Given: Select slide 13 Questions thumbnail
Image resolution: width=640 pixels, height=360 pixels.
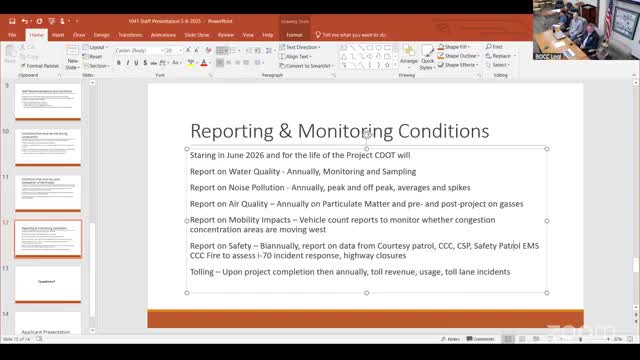Looking at the screenshot, I should [x=48, y=283].
